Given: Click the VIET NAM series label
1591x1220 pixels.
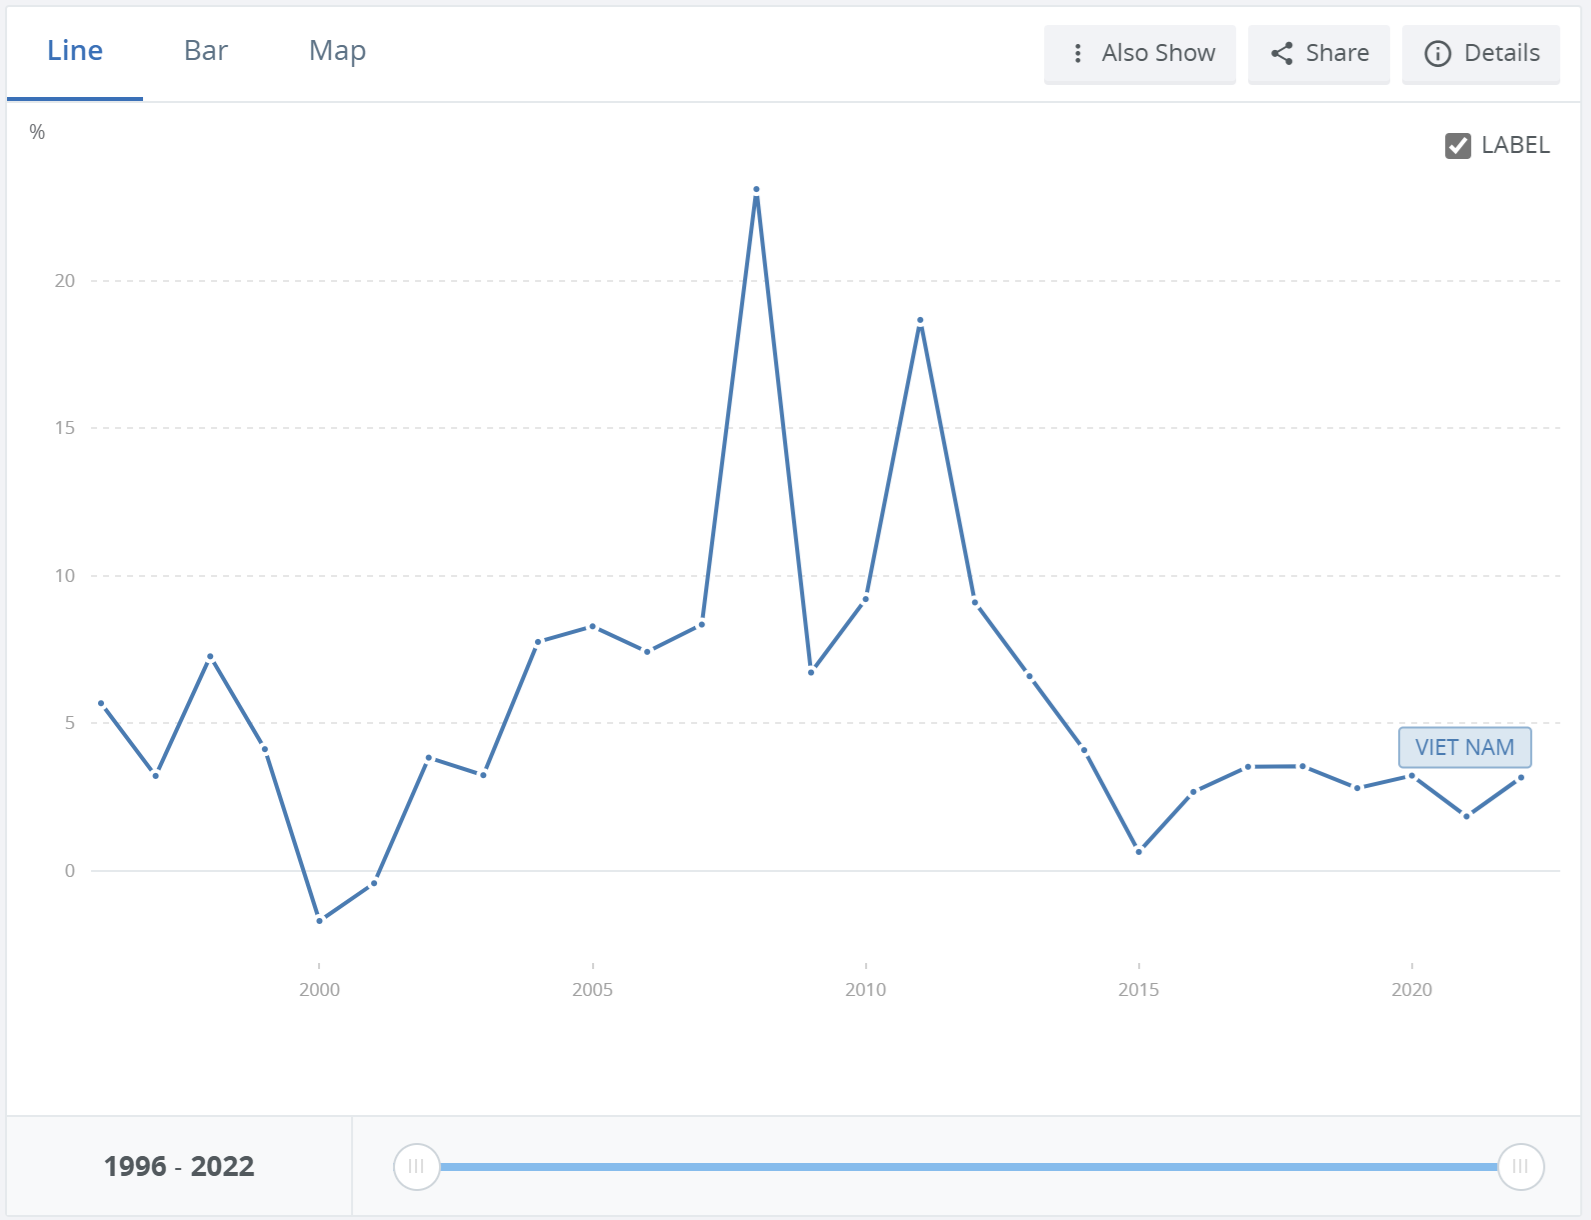Looking at the screenshot, I should click(x=1464, y=747).
